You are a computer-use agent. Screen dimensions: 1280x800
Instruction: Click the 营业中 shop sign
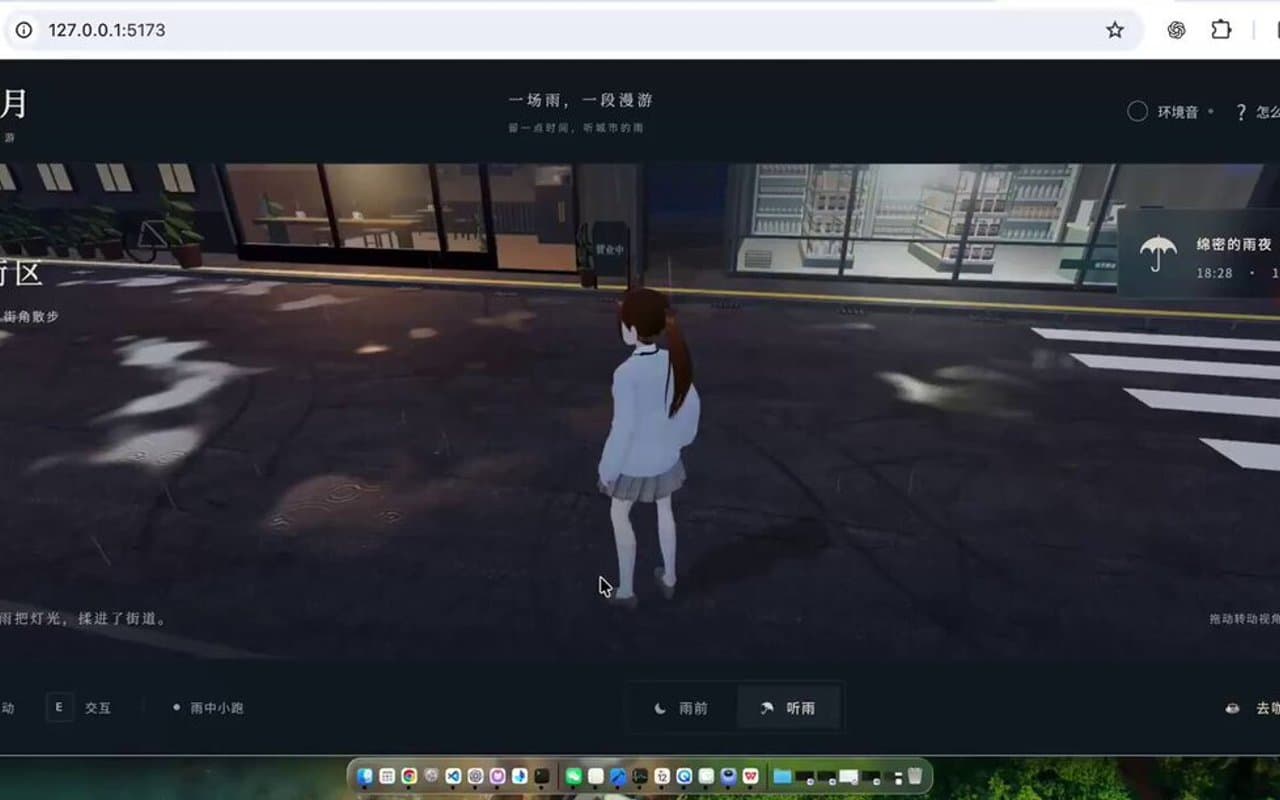click(609, 248)
